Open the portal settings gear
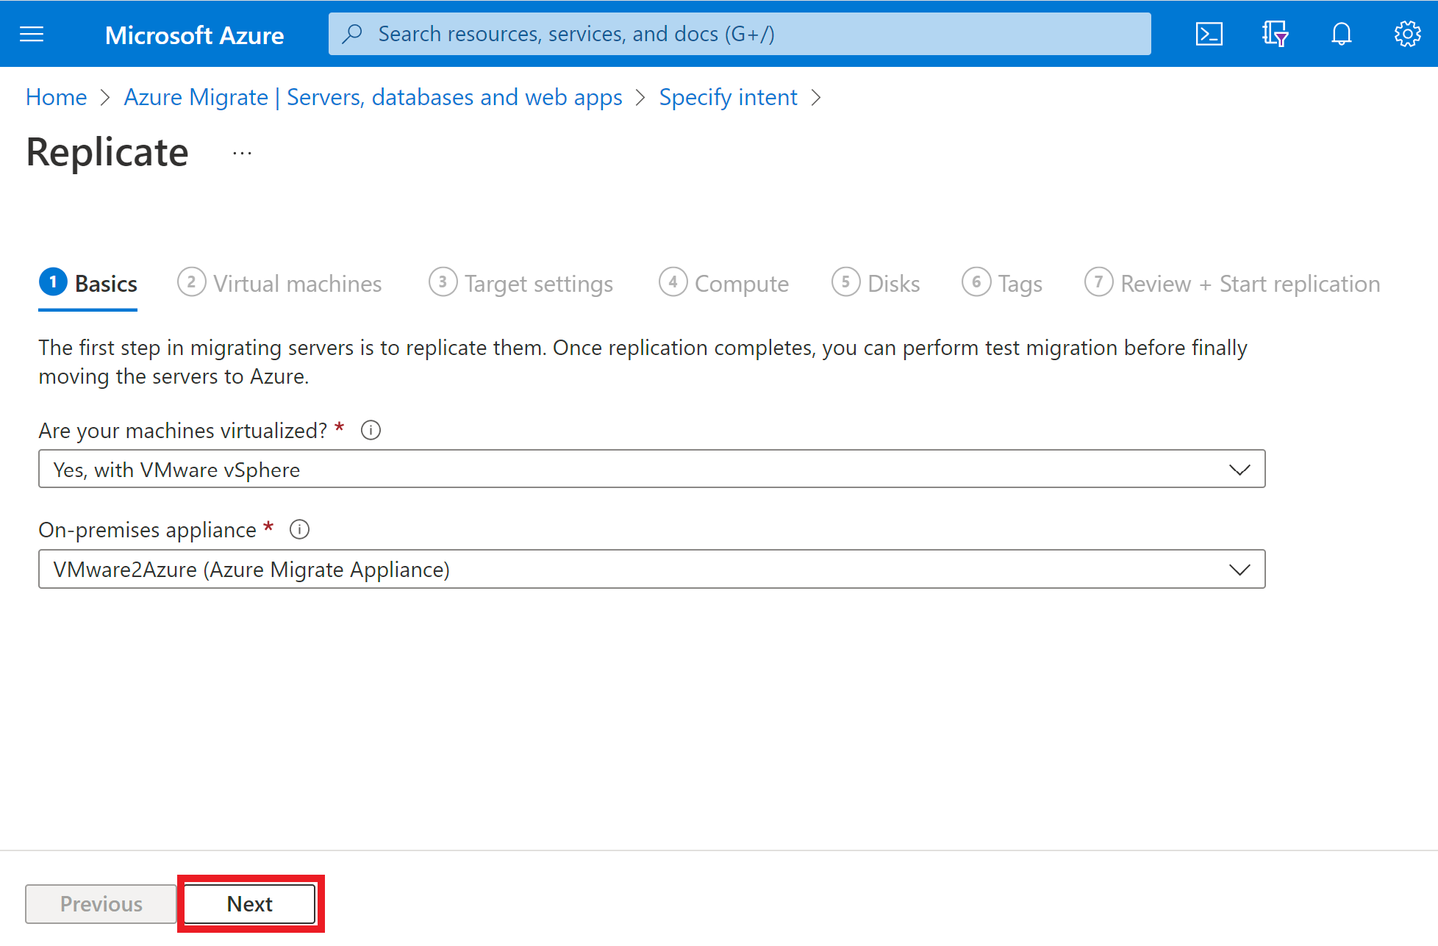The height and width of the screenshot is (946, 1438). (1407, 34)
